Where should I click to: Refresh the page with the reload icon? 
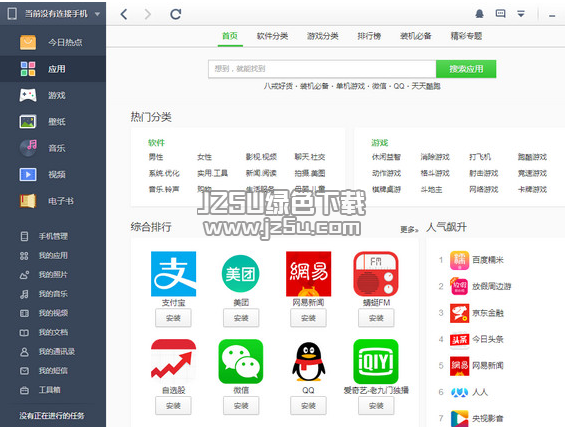(175, 14)
